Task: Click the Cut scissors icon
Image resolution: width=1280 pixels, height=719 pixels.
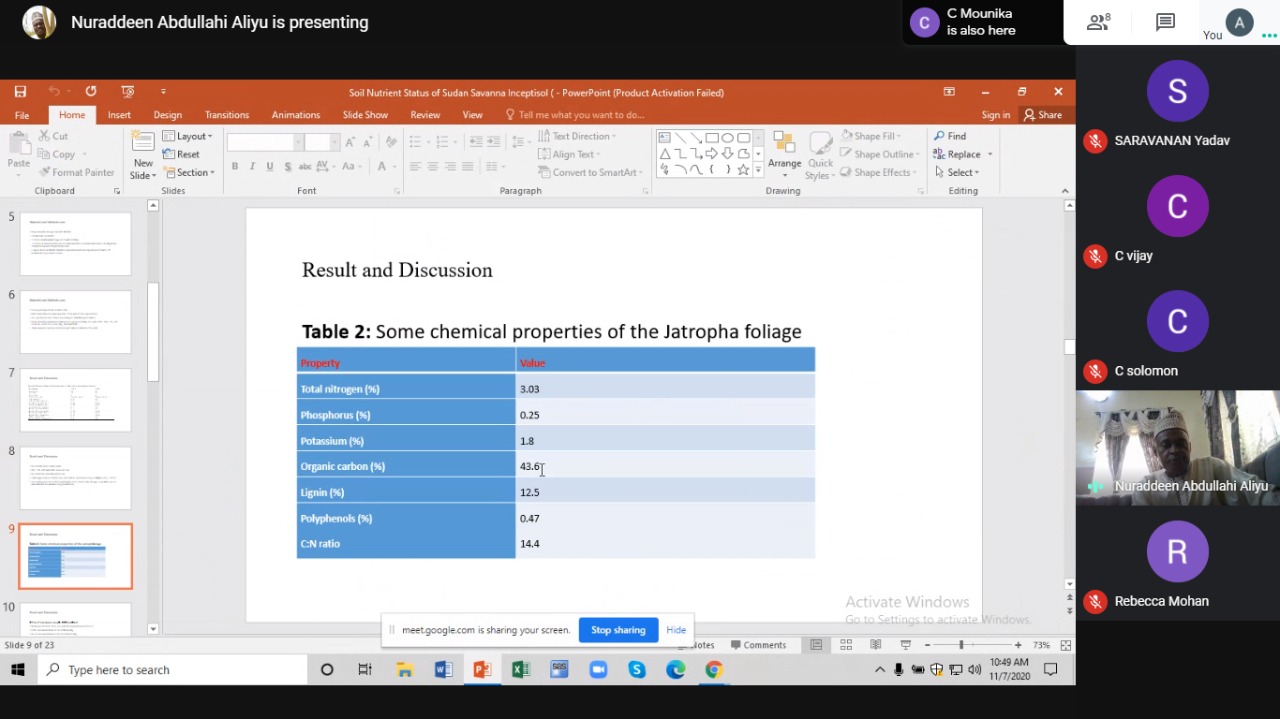Action: [45, 136]
